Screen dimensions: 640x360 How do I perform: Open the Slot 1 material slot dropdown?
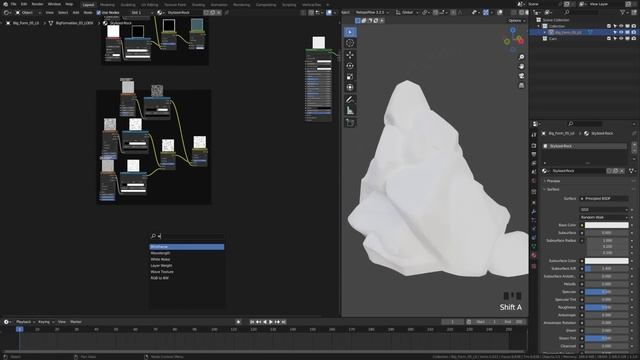141,13
